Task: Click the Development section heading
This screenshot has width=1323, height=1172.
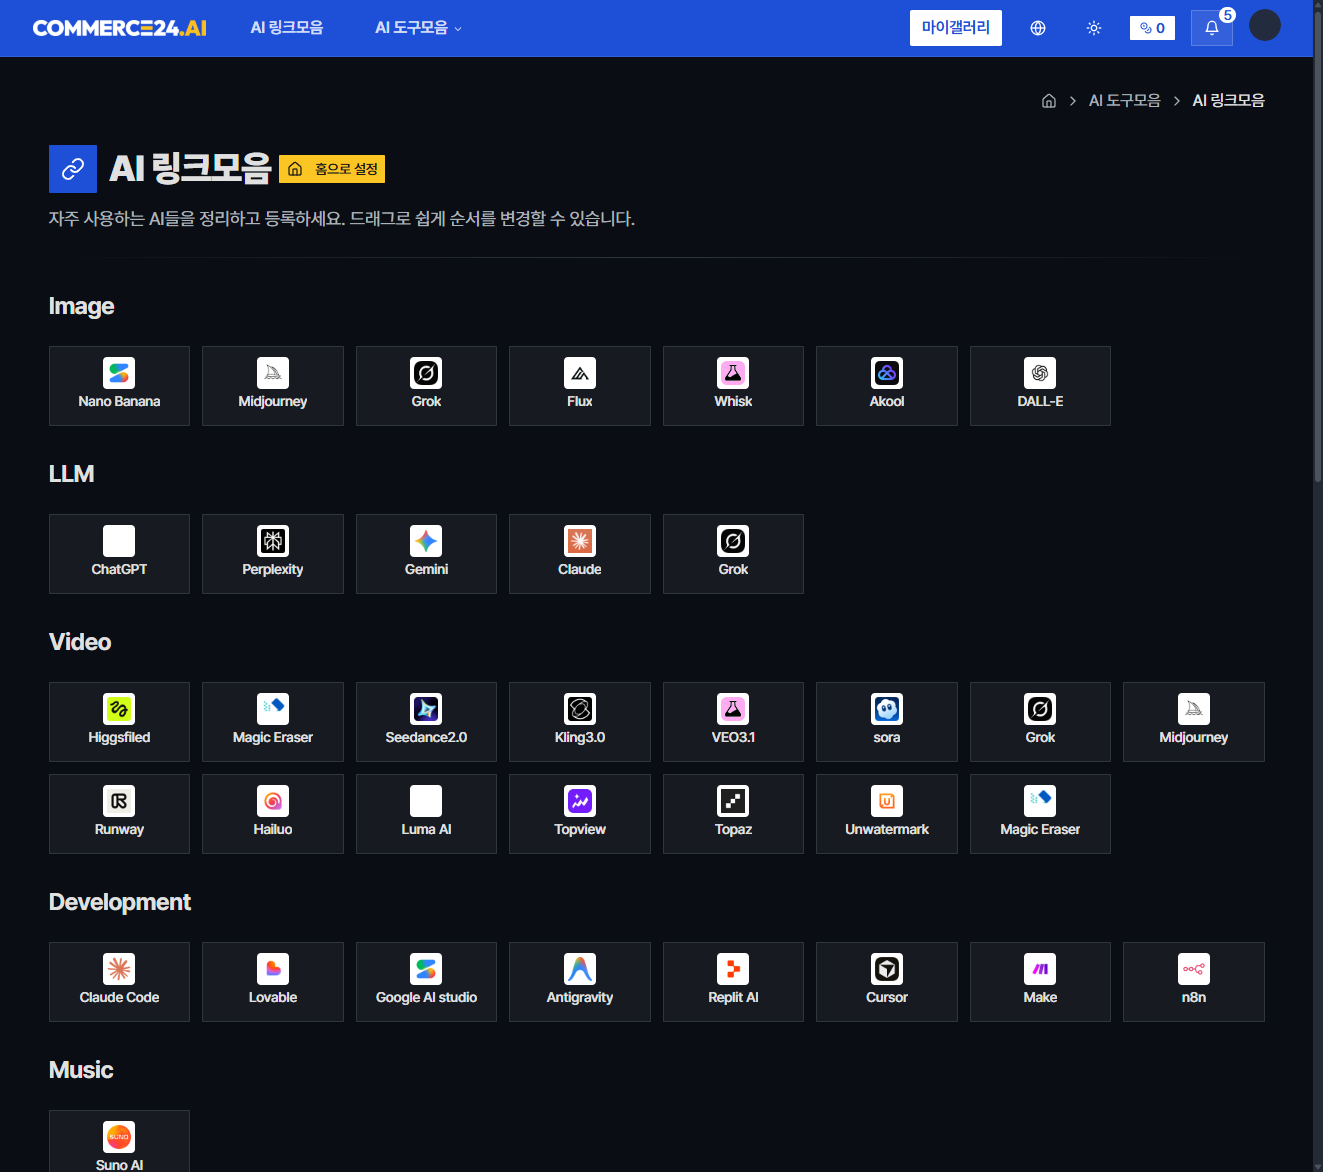Action: tap(120, 902)
